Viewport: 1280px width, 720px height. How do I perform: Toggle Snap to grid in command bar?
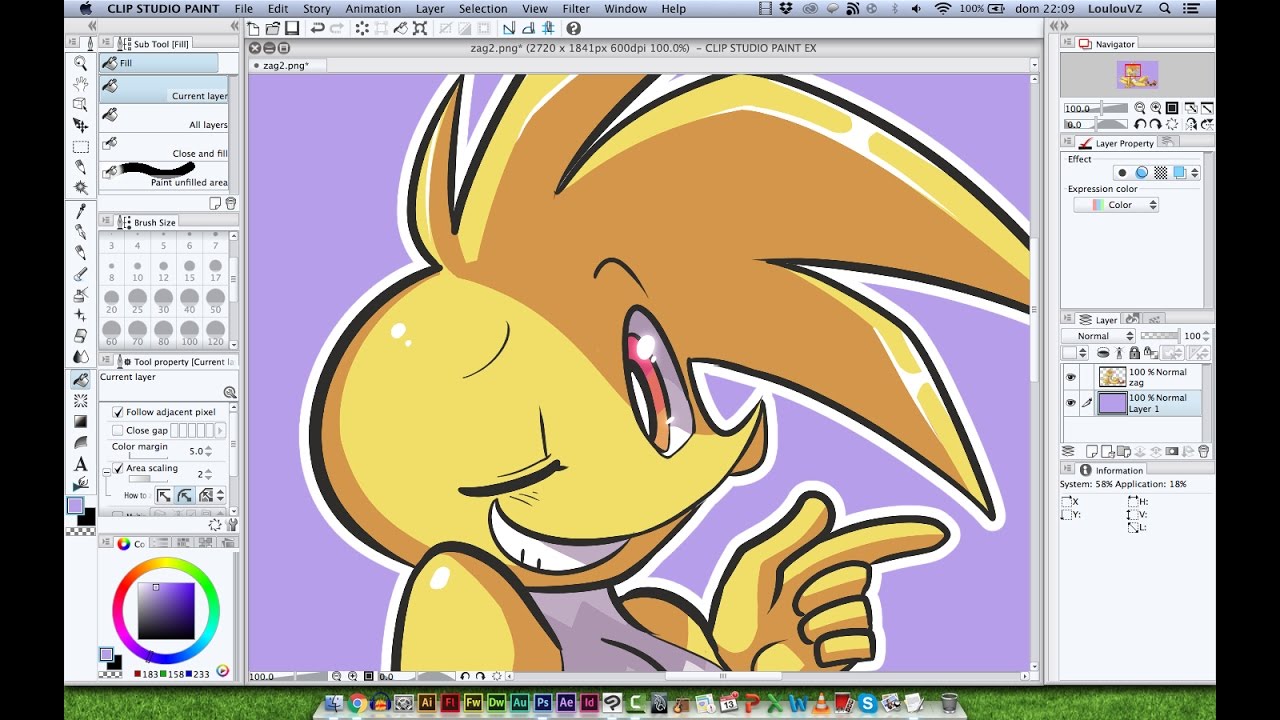click(x=546, y=29)
